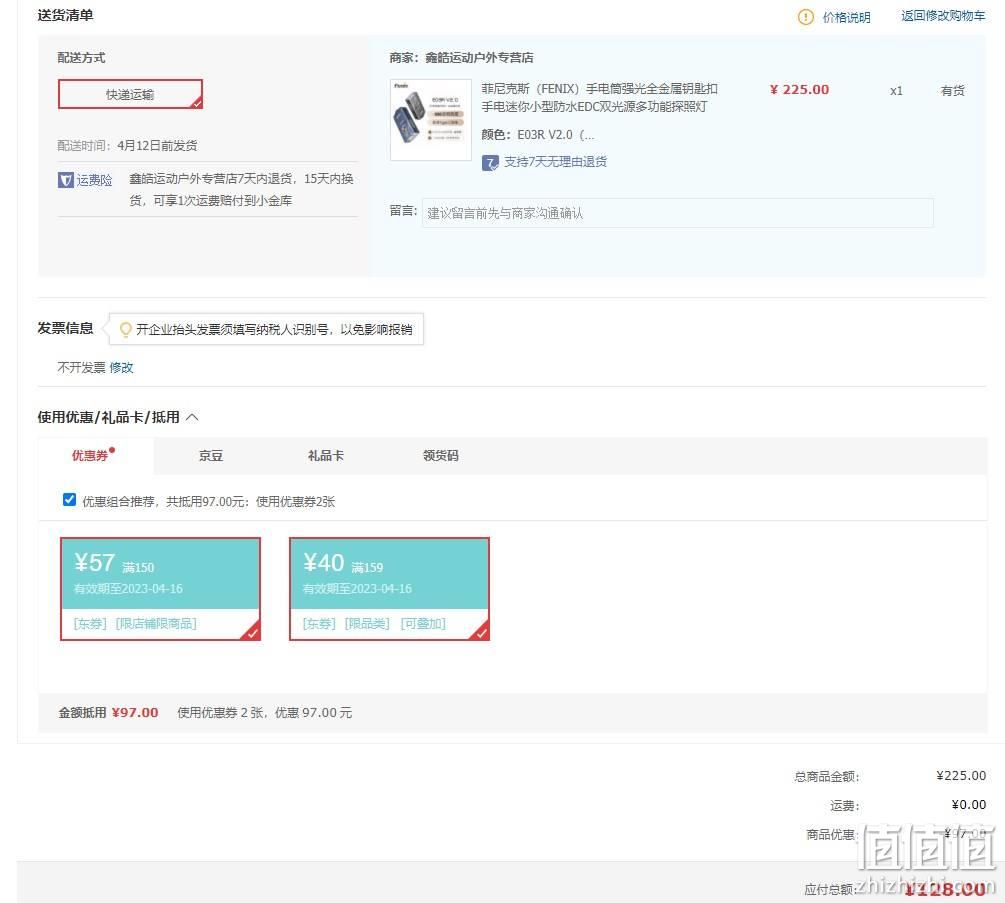Screen dimensions: 1005x903
Task: Click the 有货 stock status
Action: 952,90
